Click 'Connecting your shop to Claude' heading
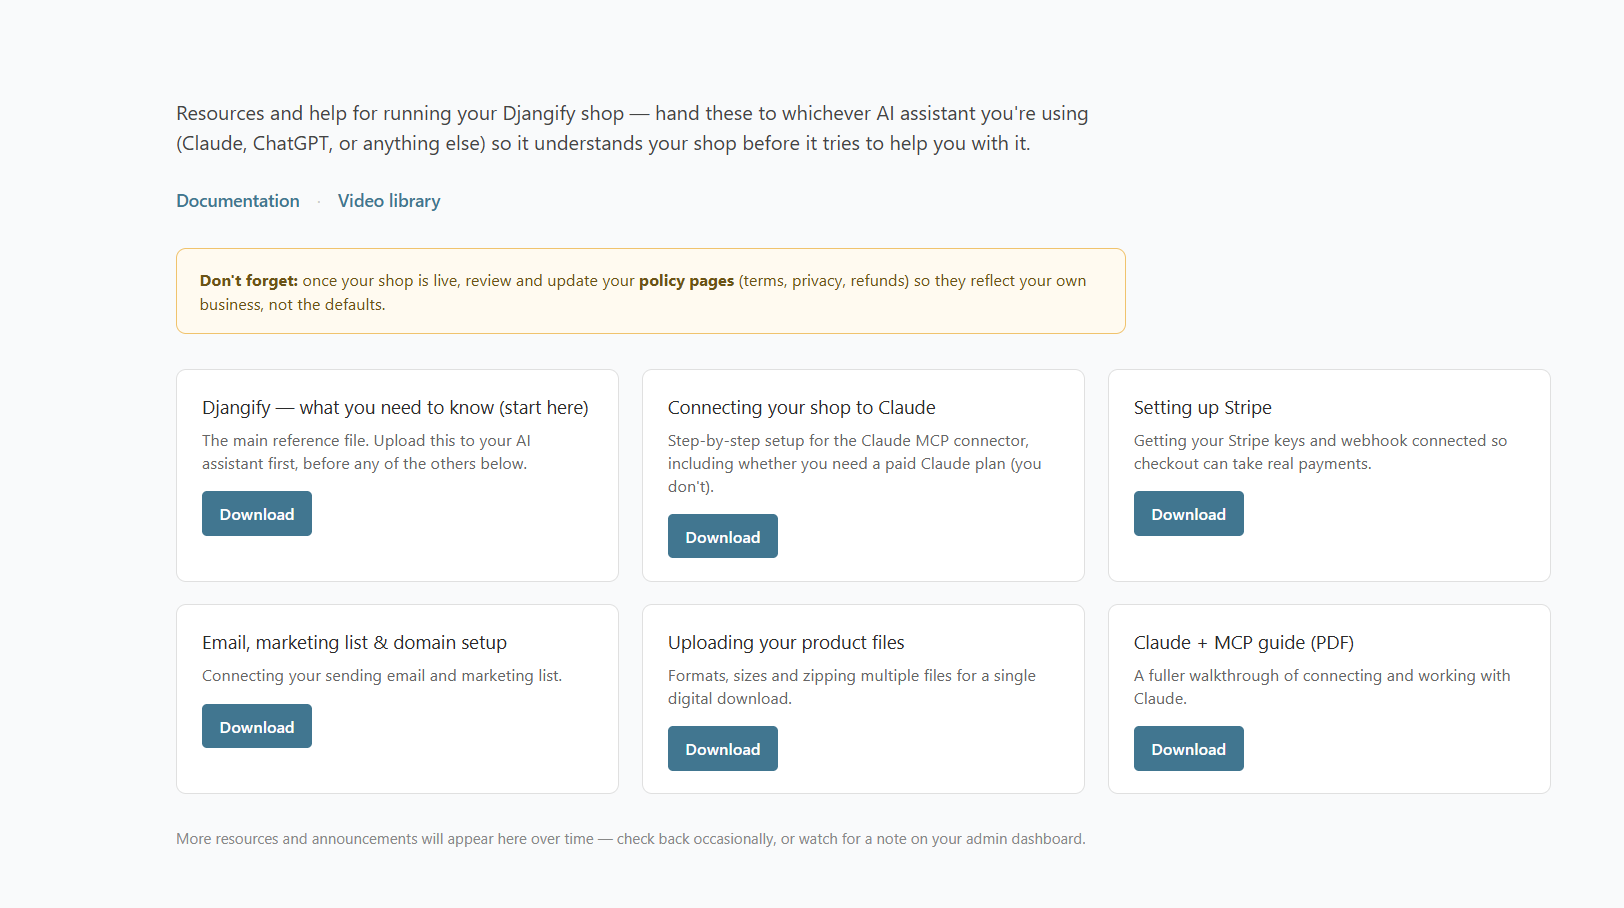The width and height of the screenshot is (1624, 908). click(x=802, y=408)
